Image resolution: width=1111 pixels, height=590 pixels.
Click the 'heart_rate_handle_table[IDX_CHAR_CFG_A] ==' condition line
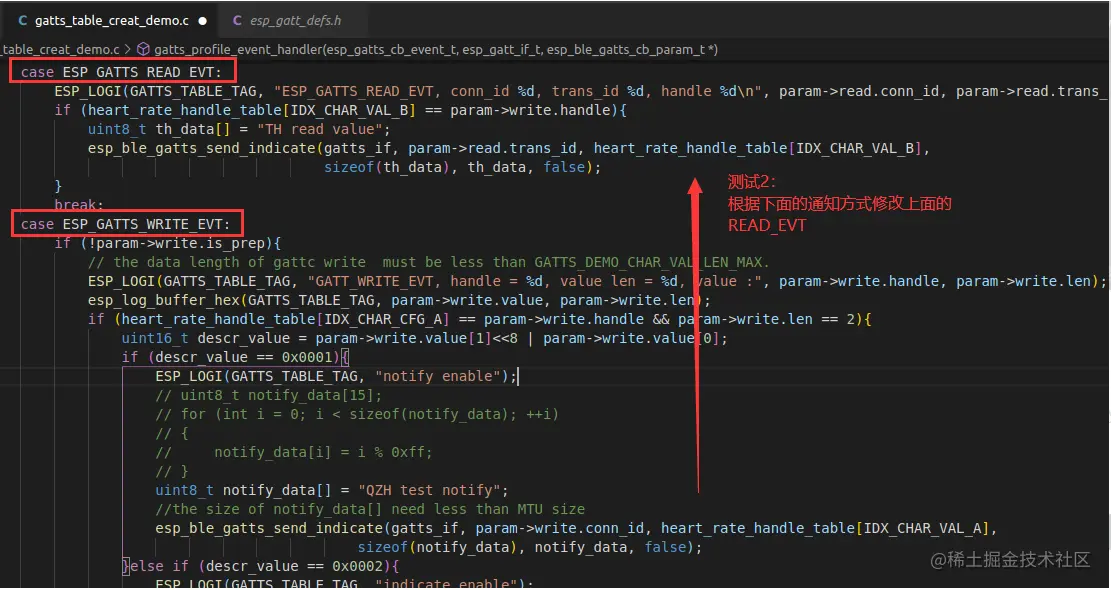(x=480, y=319)
